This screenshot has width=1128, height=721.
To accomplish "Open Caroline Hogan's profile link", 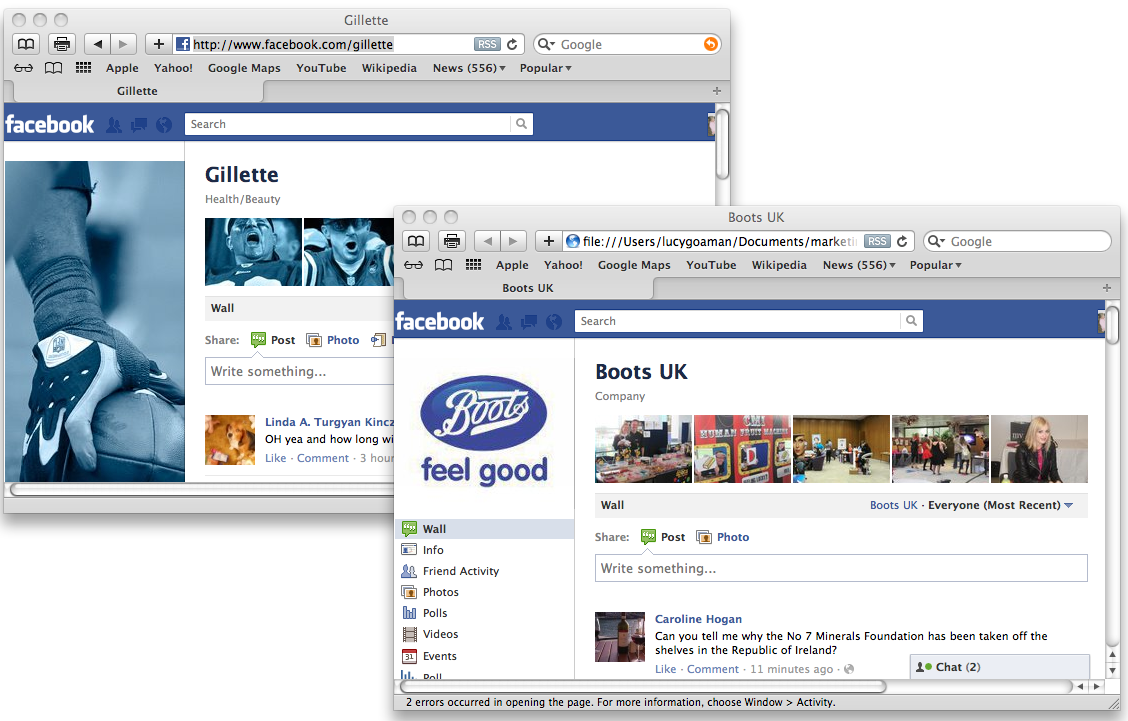I will click(698, 619).
